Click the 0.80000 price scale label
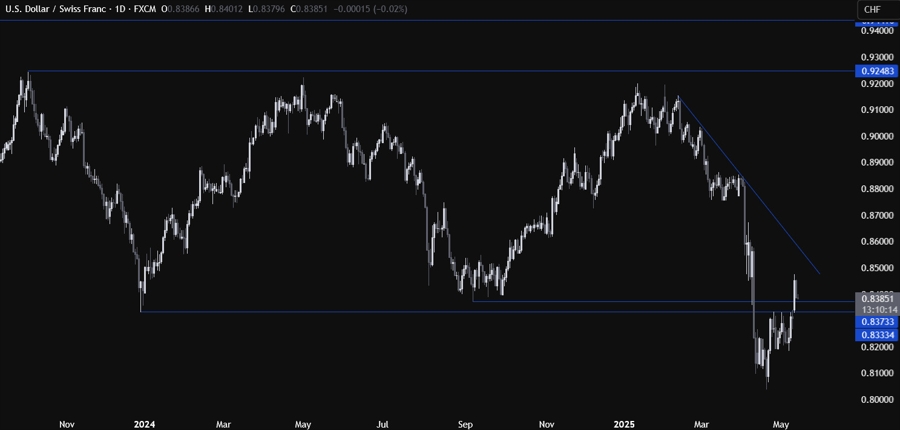 876,400
